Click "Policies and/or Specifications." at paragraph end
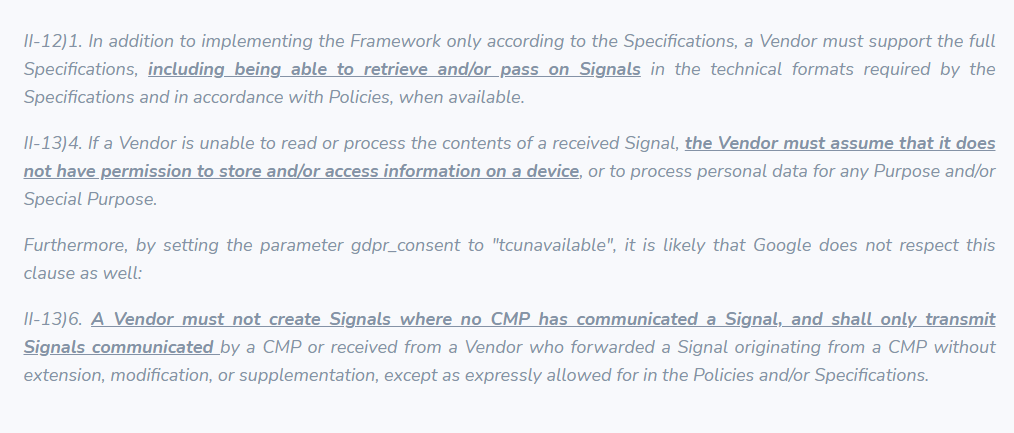The height and width of the screenshot is (433, 1014). [795, 375]
